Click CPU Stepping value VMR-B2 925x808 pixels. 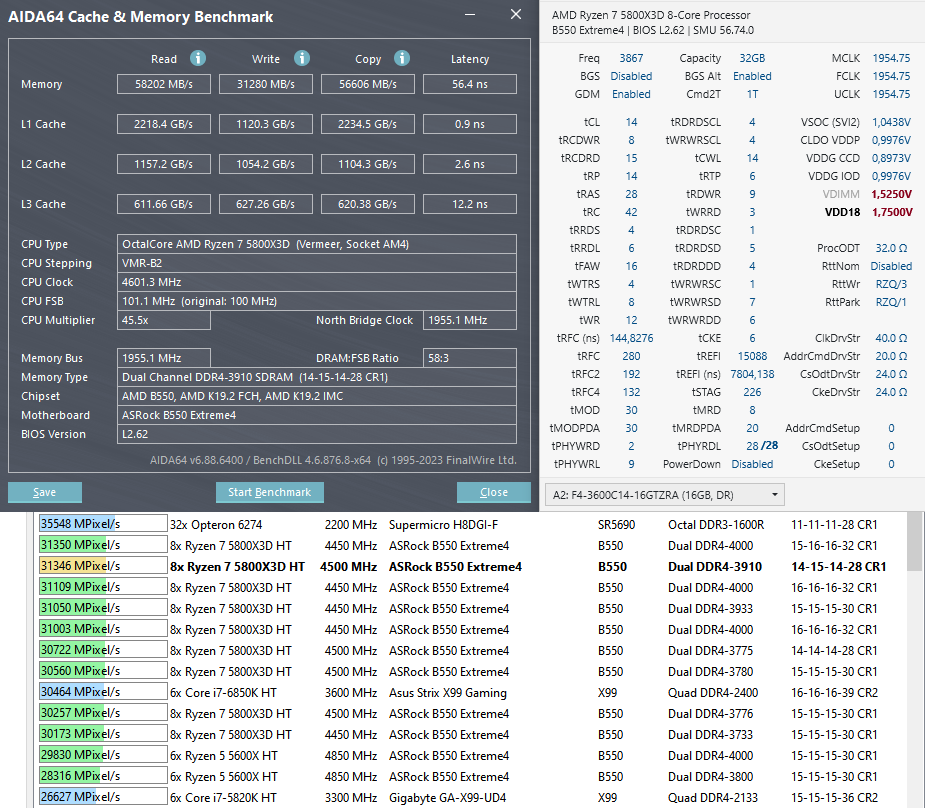click(317, 263)
